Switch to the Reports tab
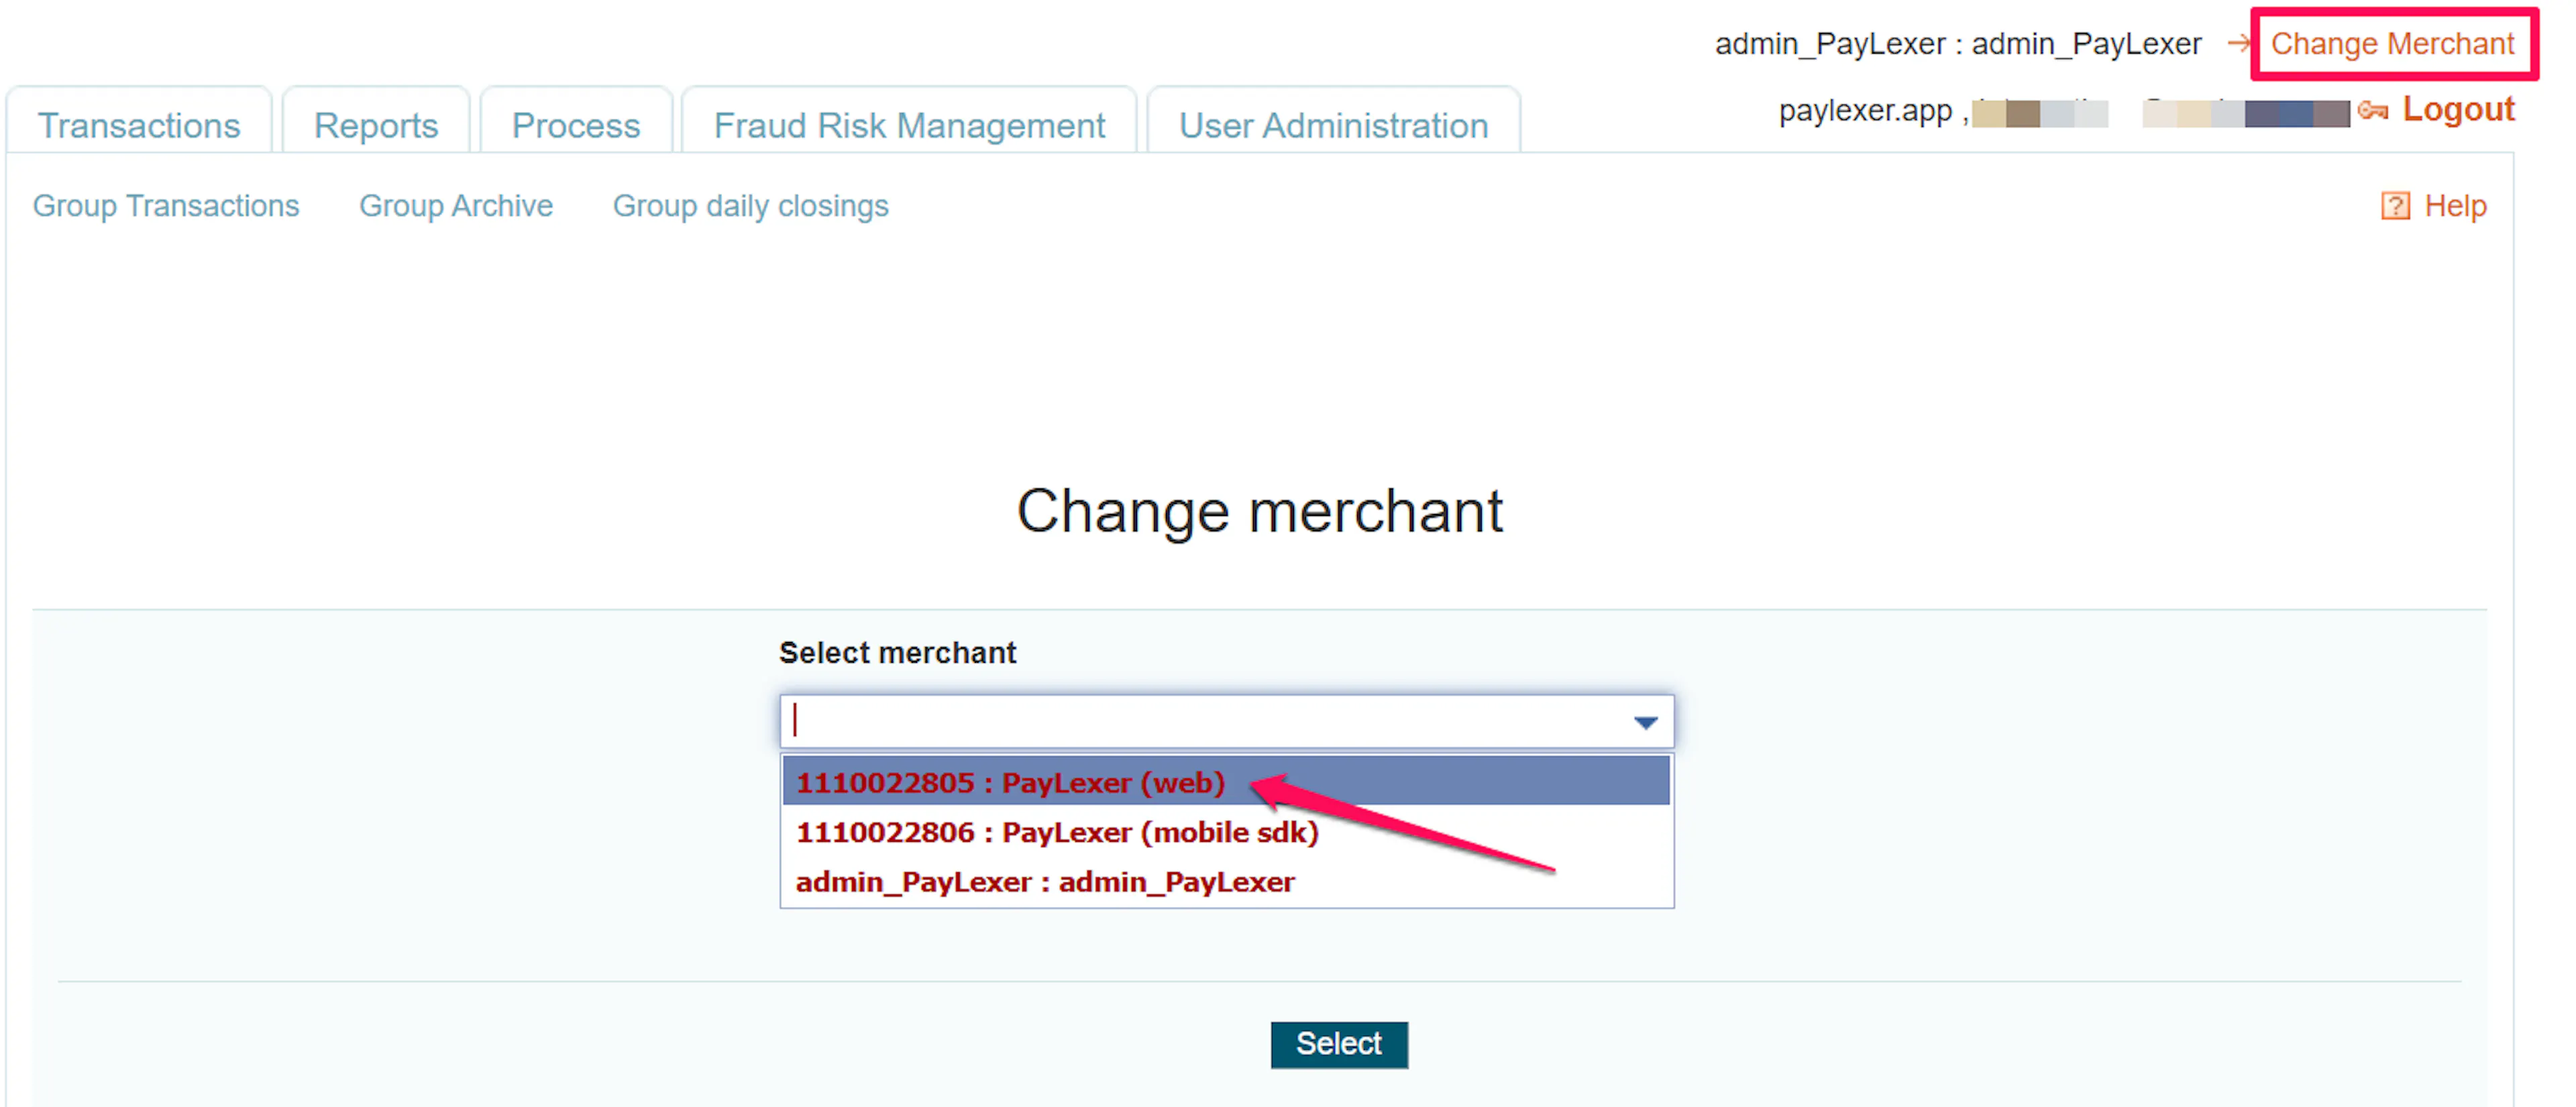The image size is (2576, 1107). [376, 125]
